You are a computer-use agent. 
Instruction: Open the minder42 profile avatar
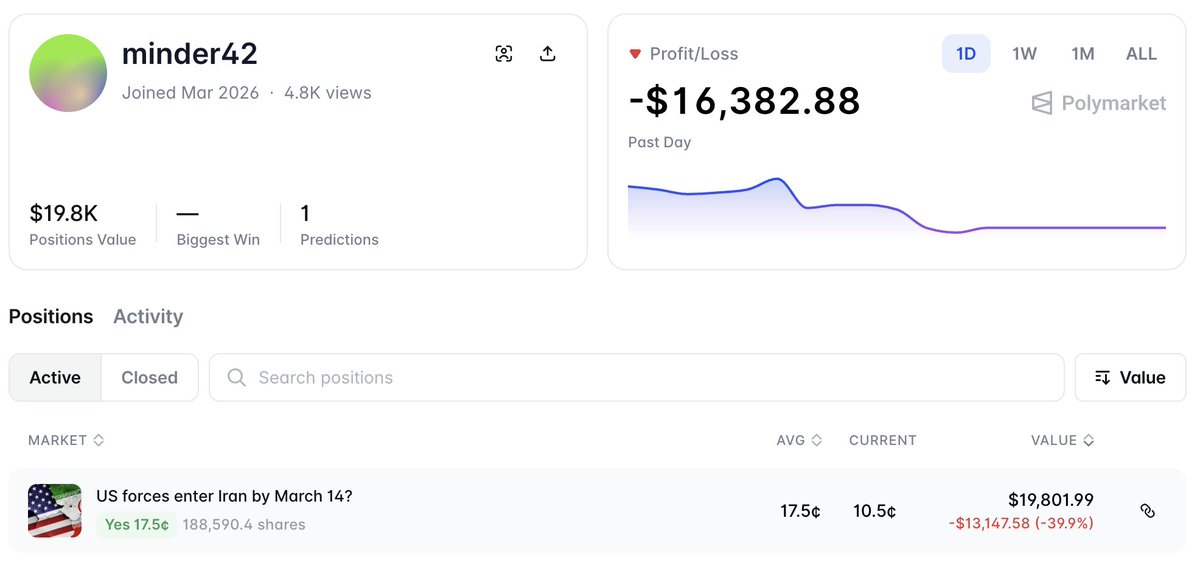click(69, 73)
